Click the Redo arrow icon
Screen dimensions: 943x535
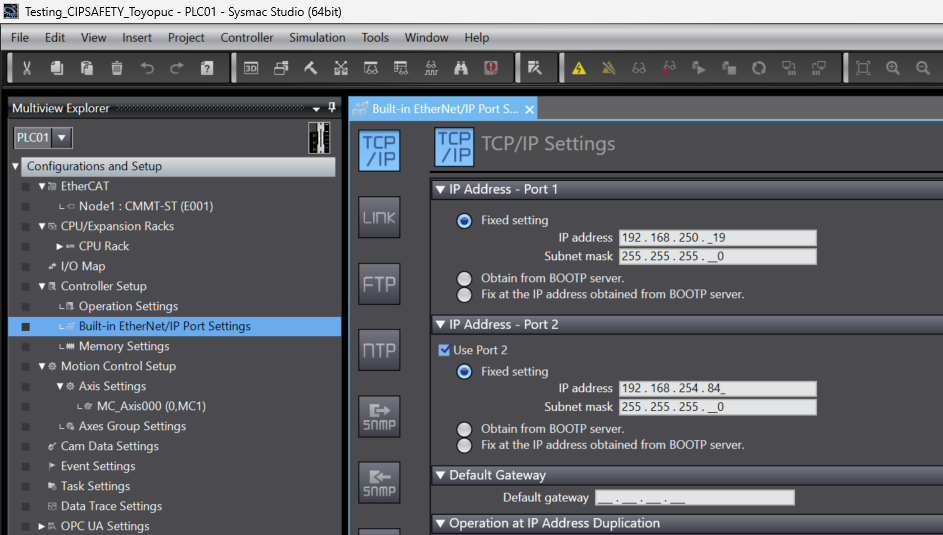177,68
